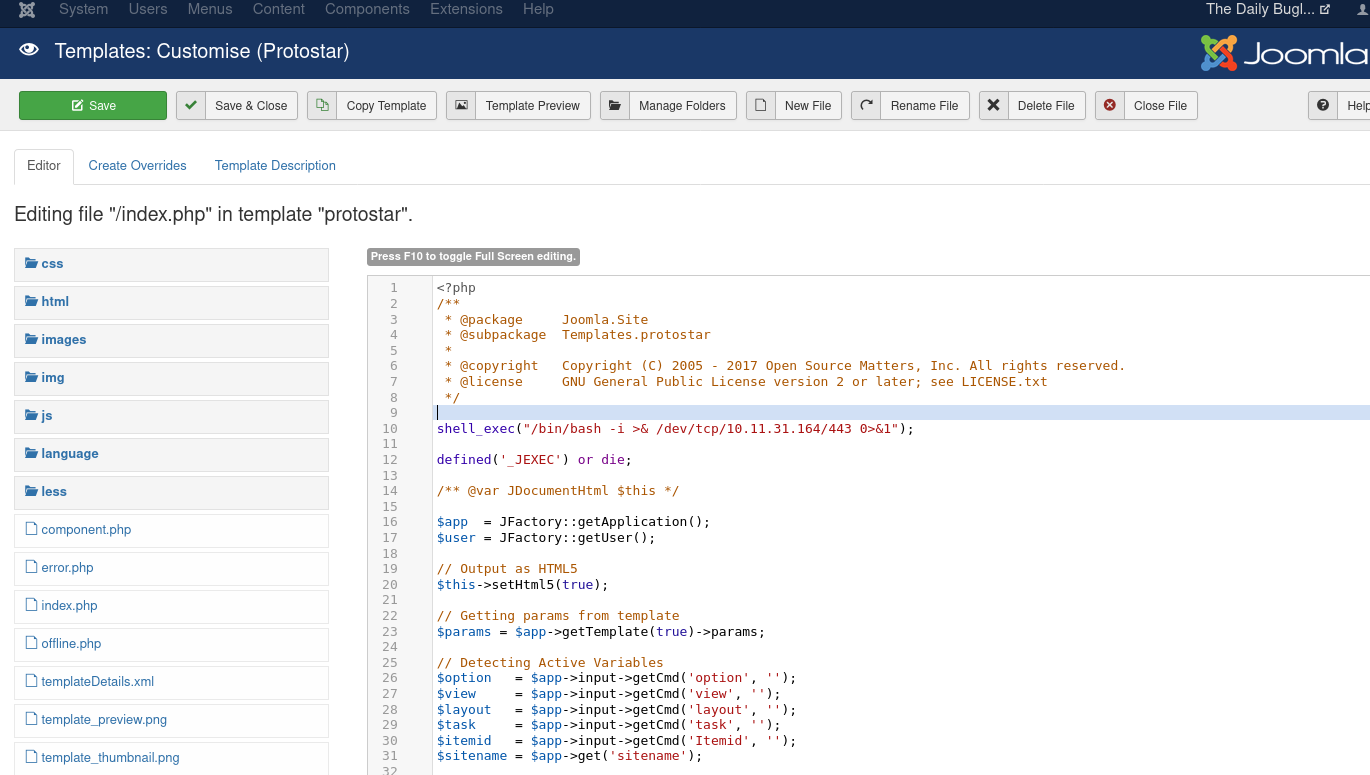This screenshot has width=1370, height=775.
Task: Expand the js folder
Action: pyautogui.click(x=171, y=416)
